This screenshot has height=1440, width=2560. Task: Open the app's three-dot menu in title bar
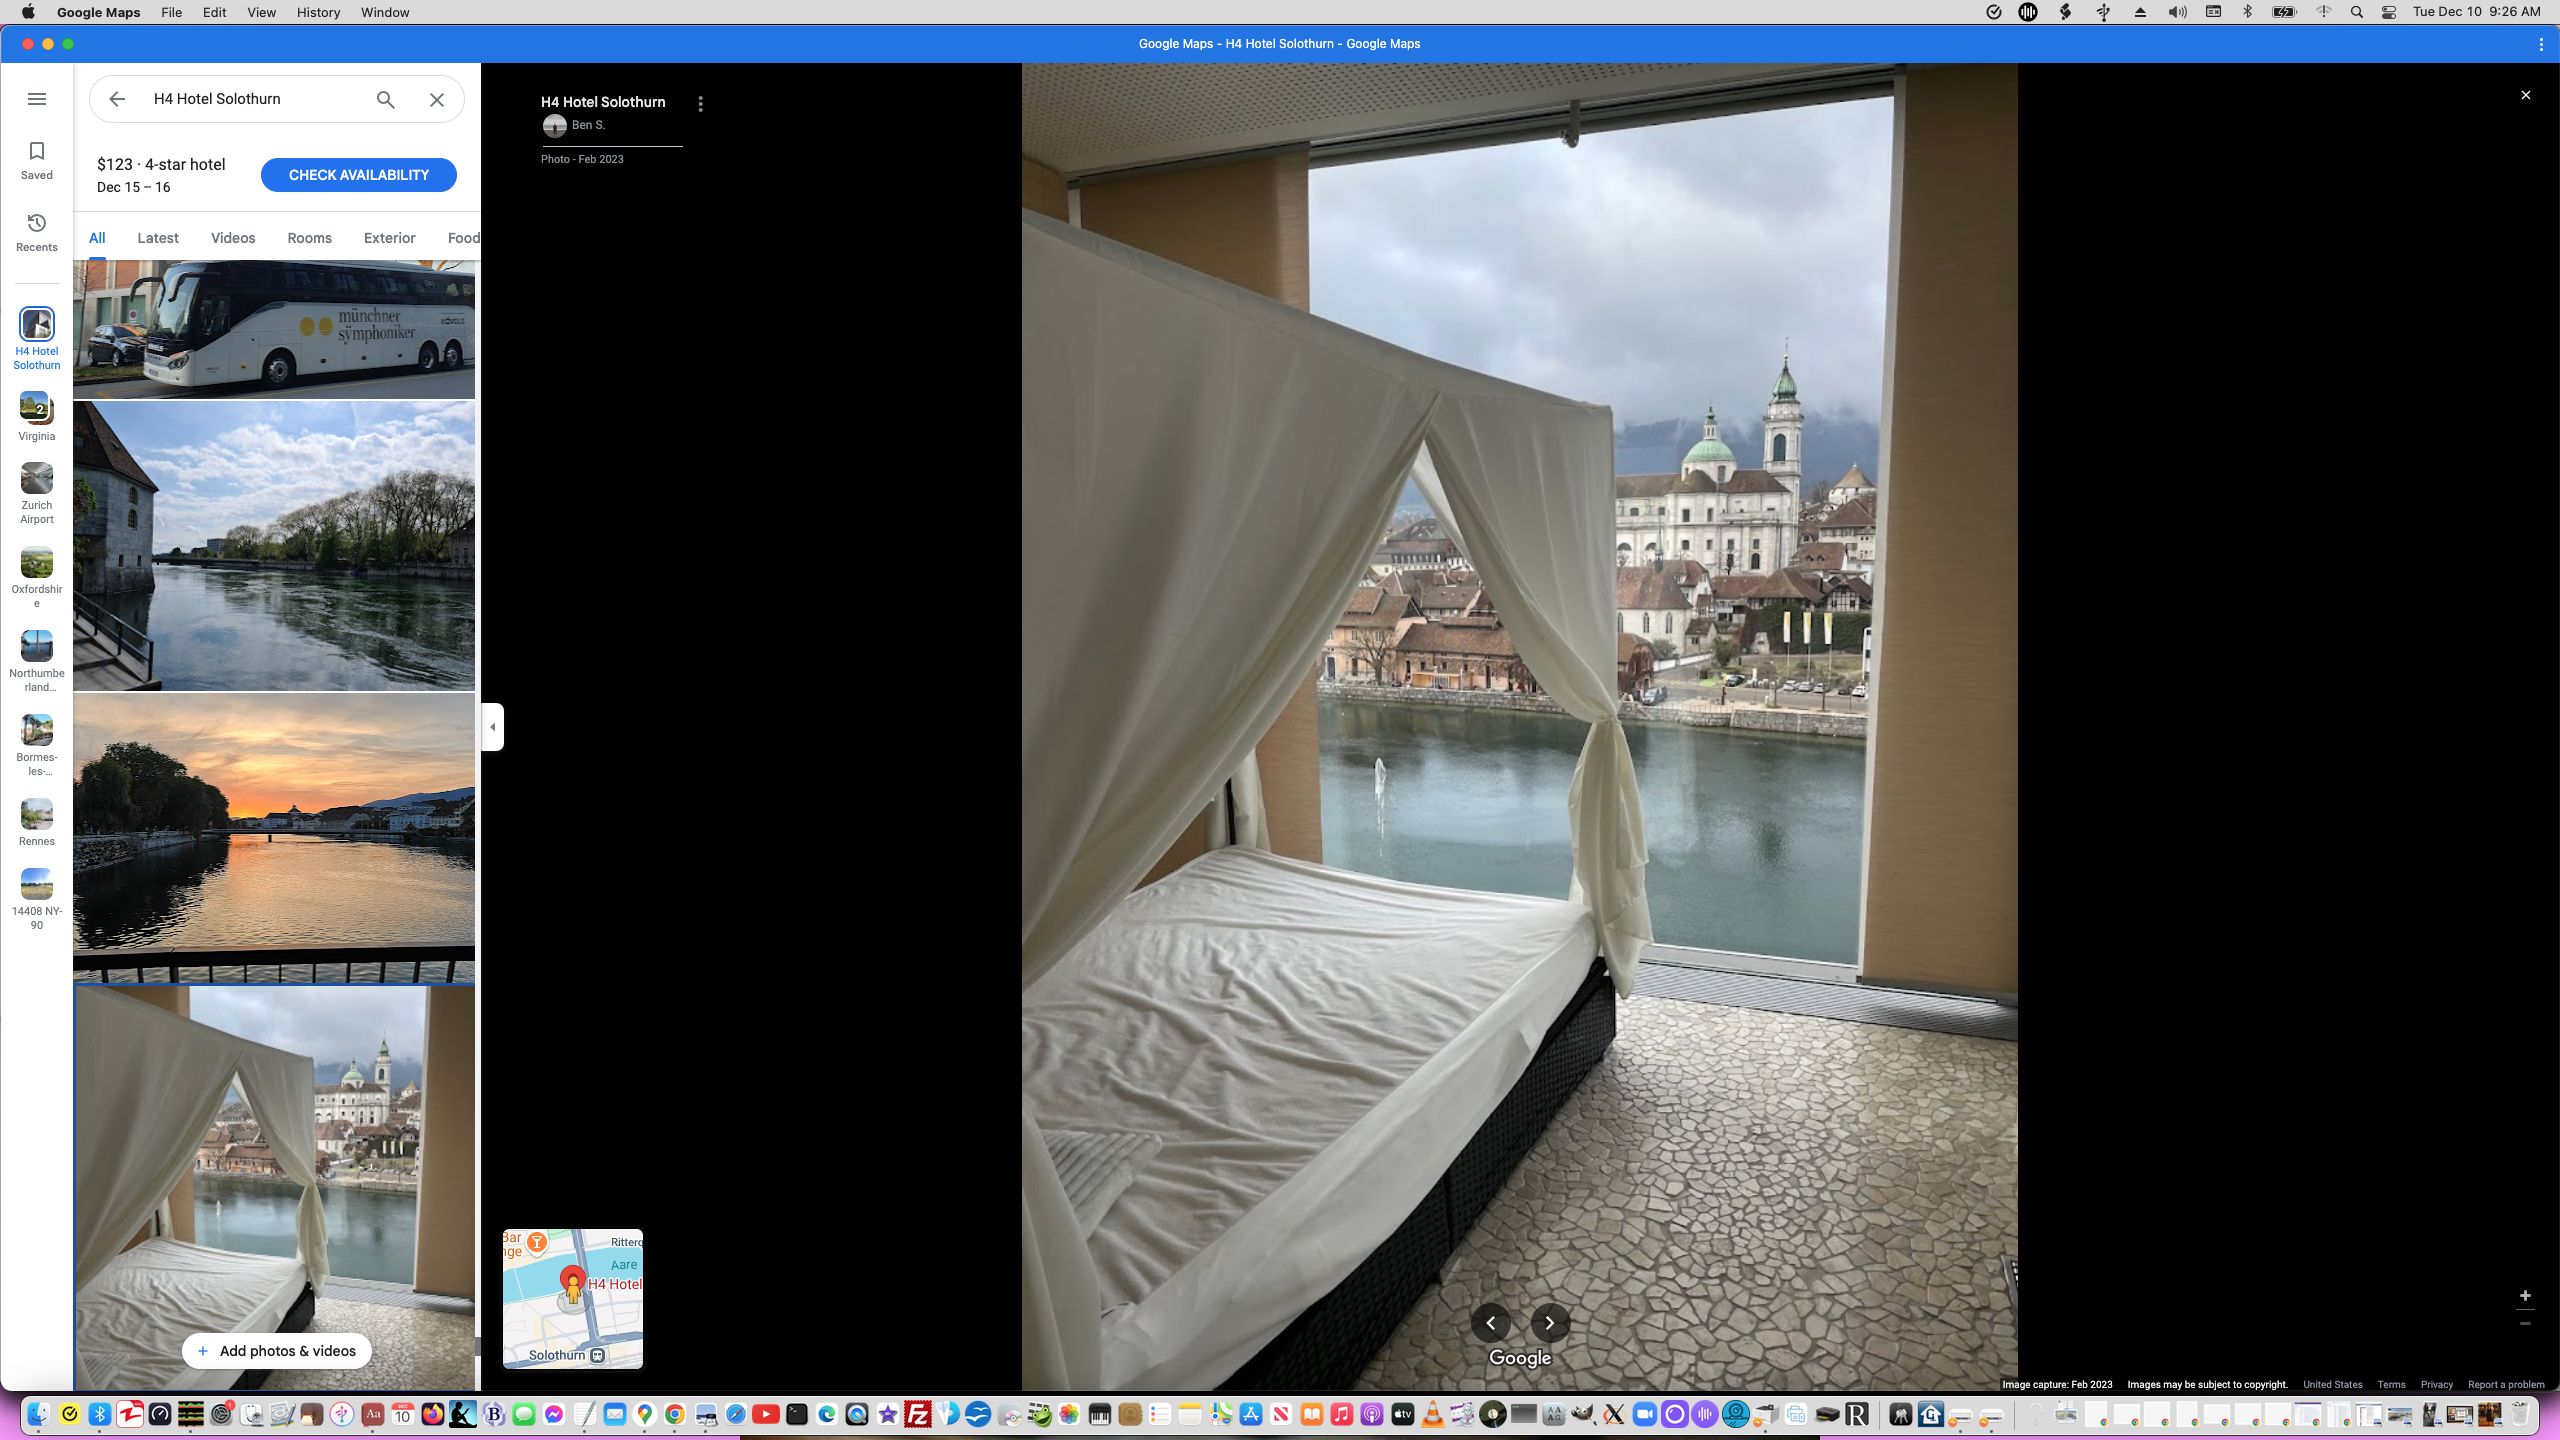coord(2541,44)
